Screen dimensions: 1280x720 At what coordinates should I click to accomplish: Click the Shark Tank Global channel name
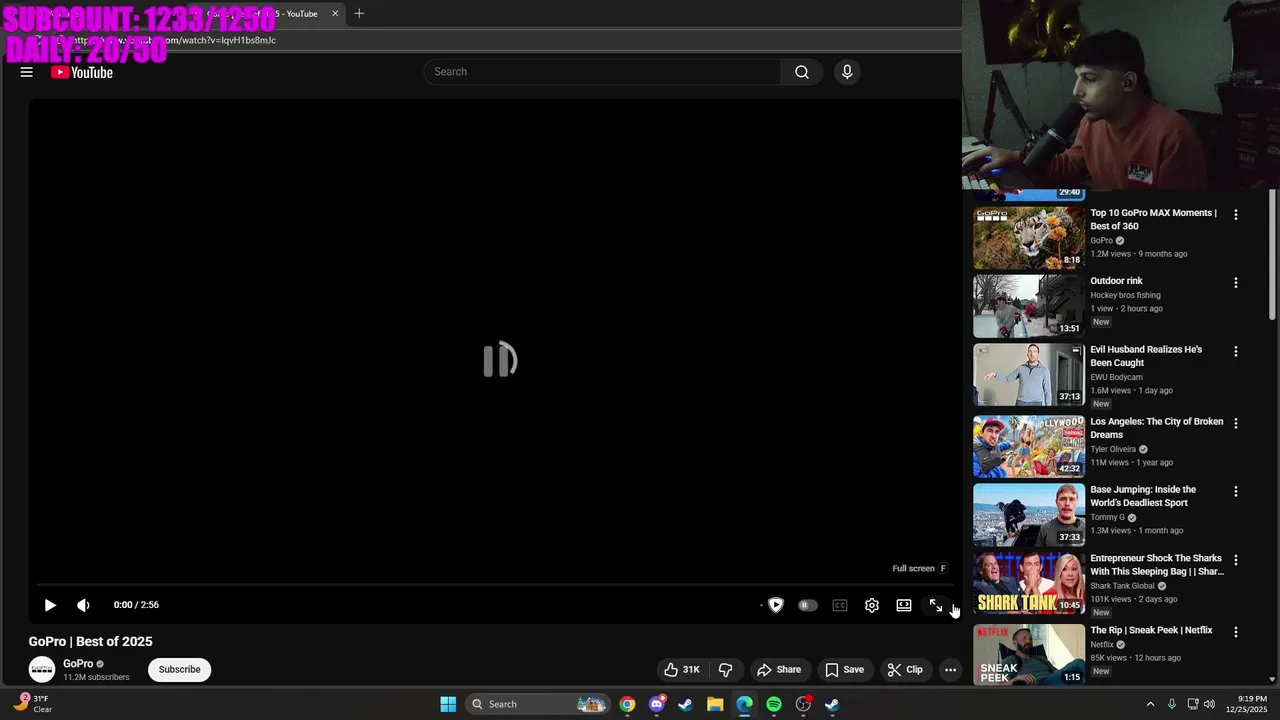pyautogui.click(x=1122, y=586)
